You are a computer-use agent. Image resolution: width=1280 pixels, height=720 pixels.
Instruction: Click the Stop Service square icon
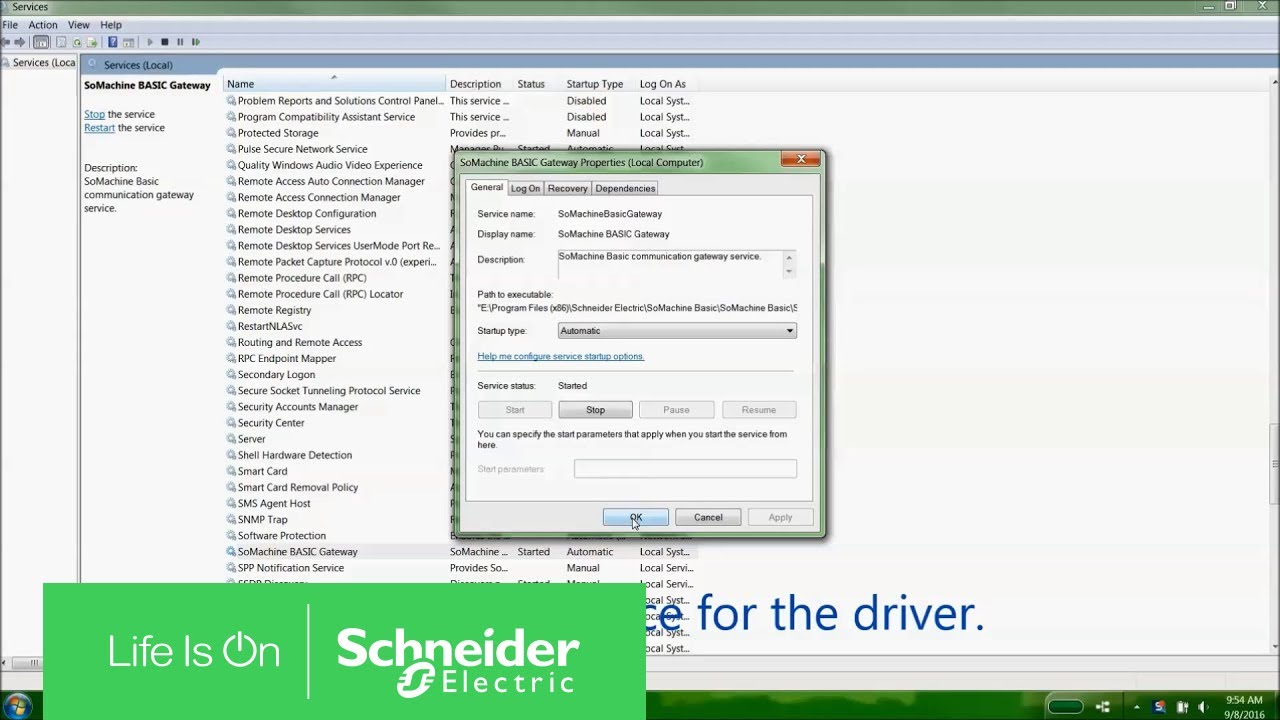pos(165,42)
